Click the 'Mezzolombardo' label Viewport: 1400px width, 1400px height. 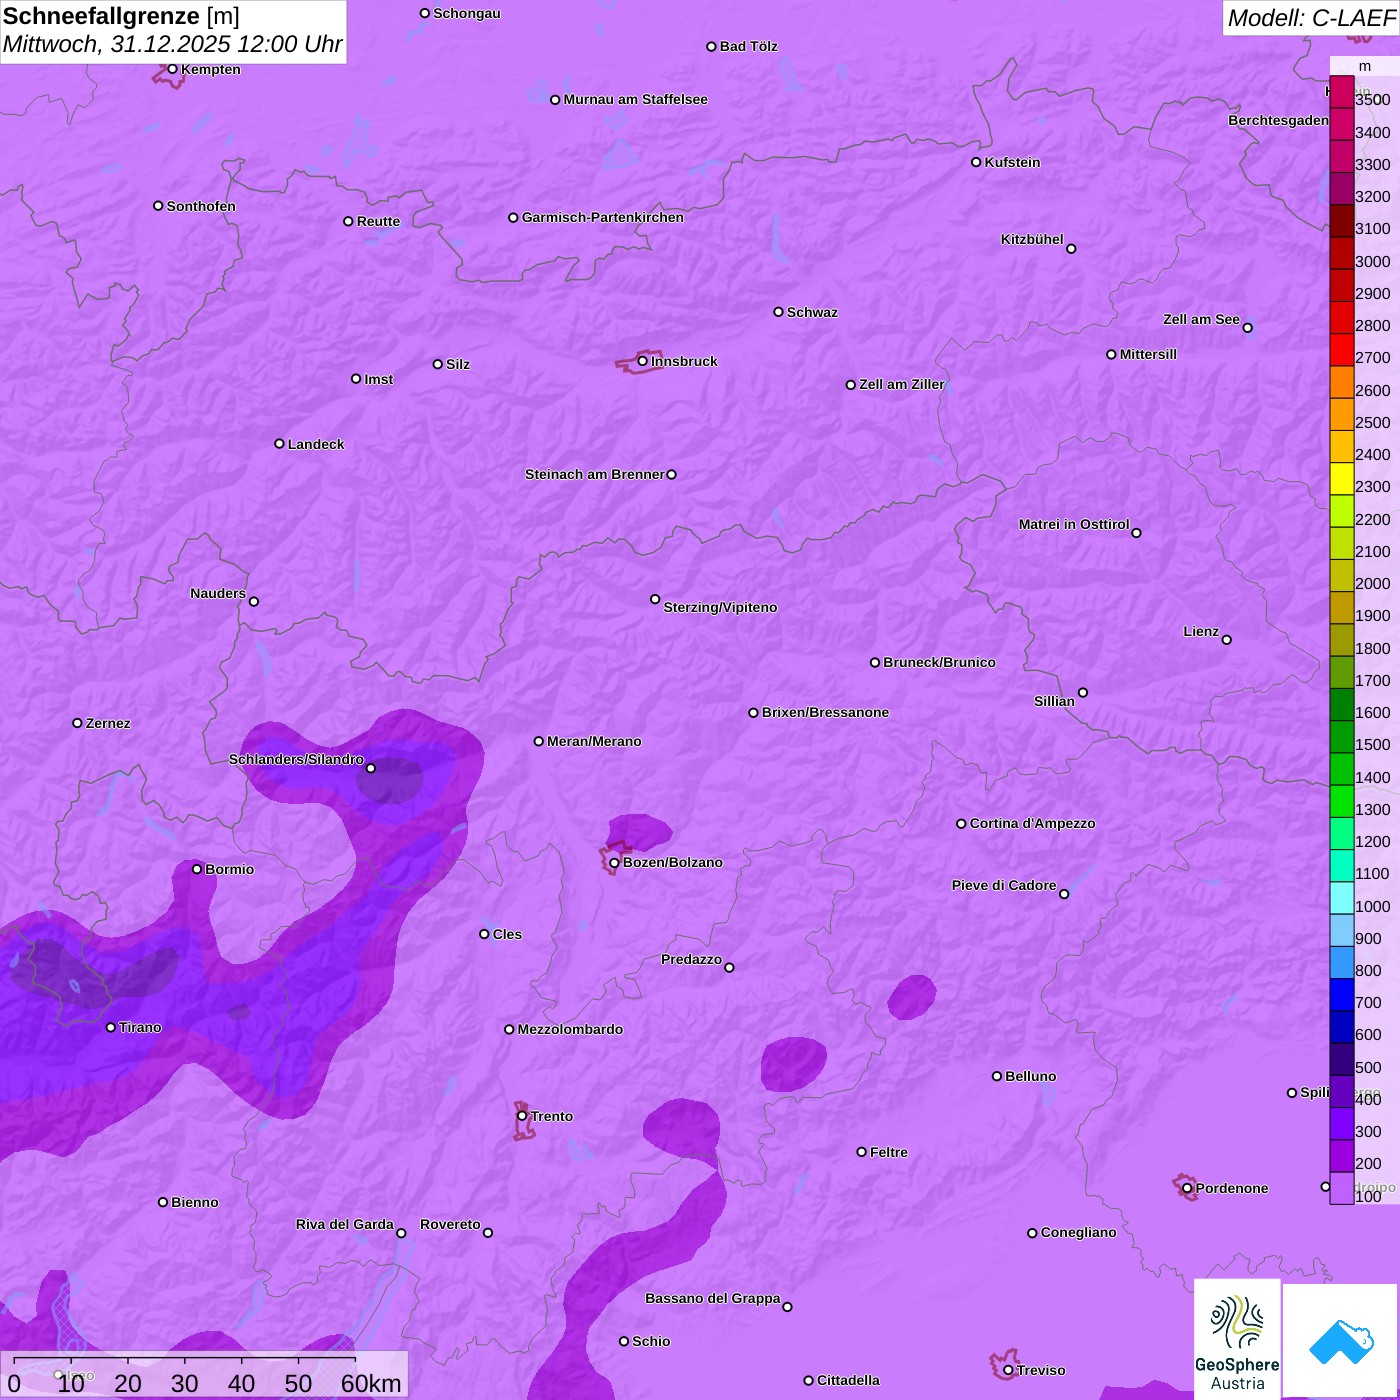[x=570, y=1029]
